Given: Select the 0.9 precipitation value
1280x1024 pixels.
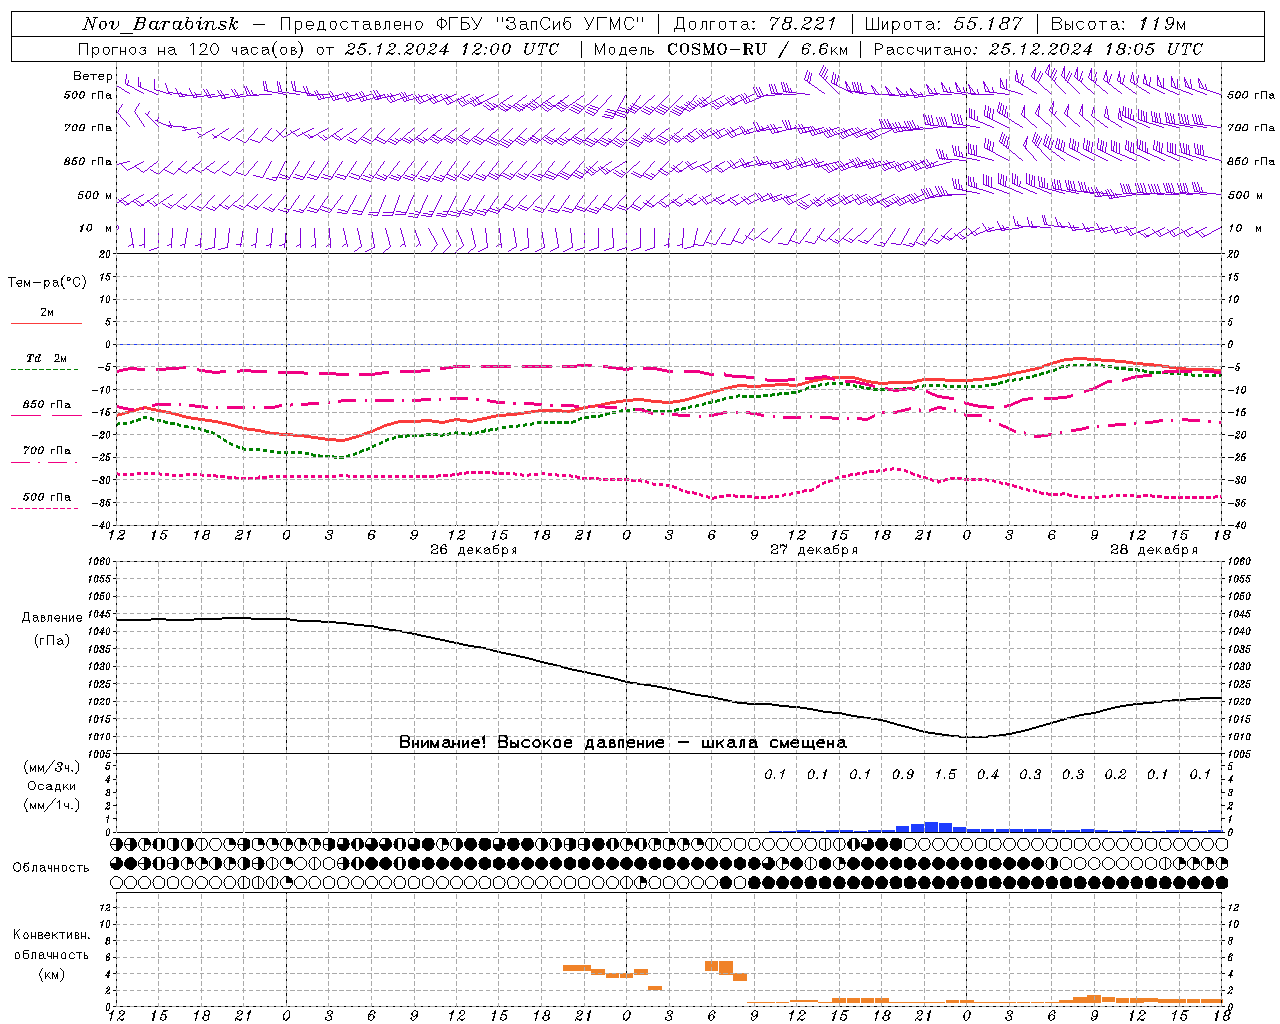Looking at the screenshot, I should pos(903,774).
